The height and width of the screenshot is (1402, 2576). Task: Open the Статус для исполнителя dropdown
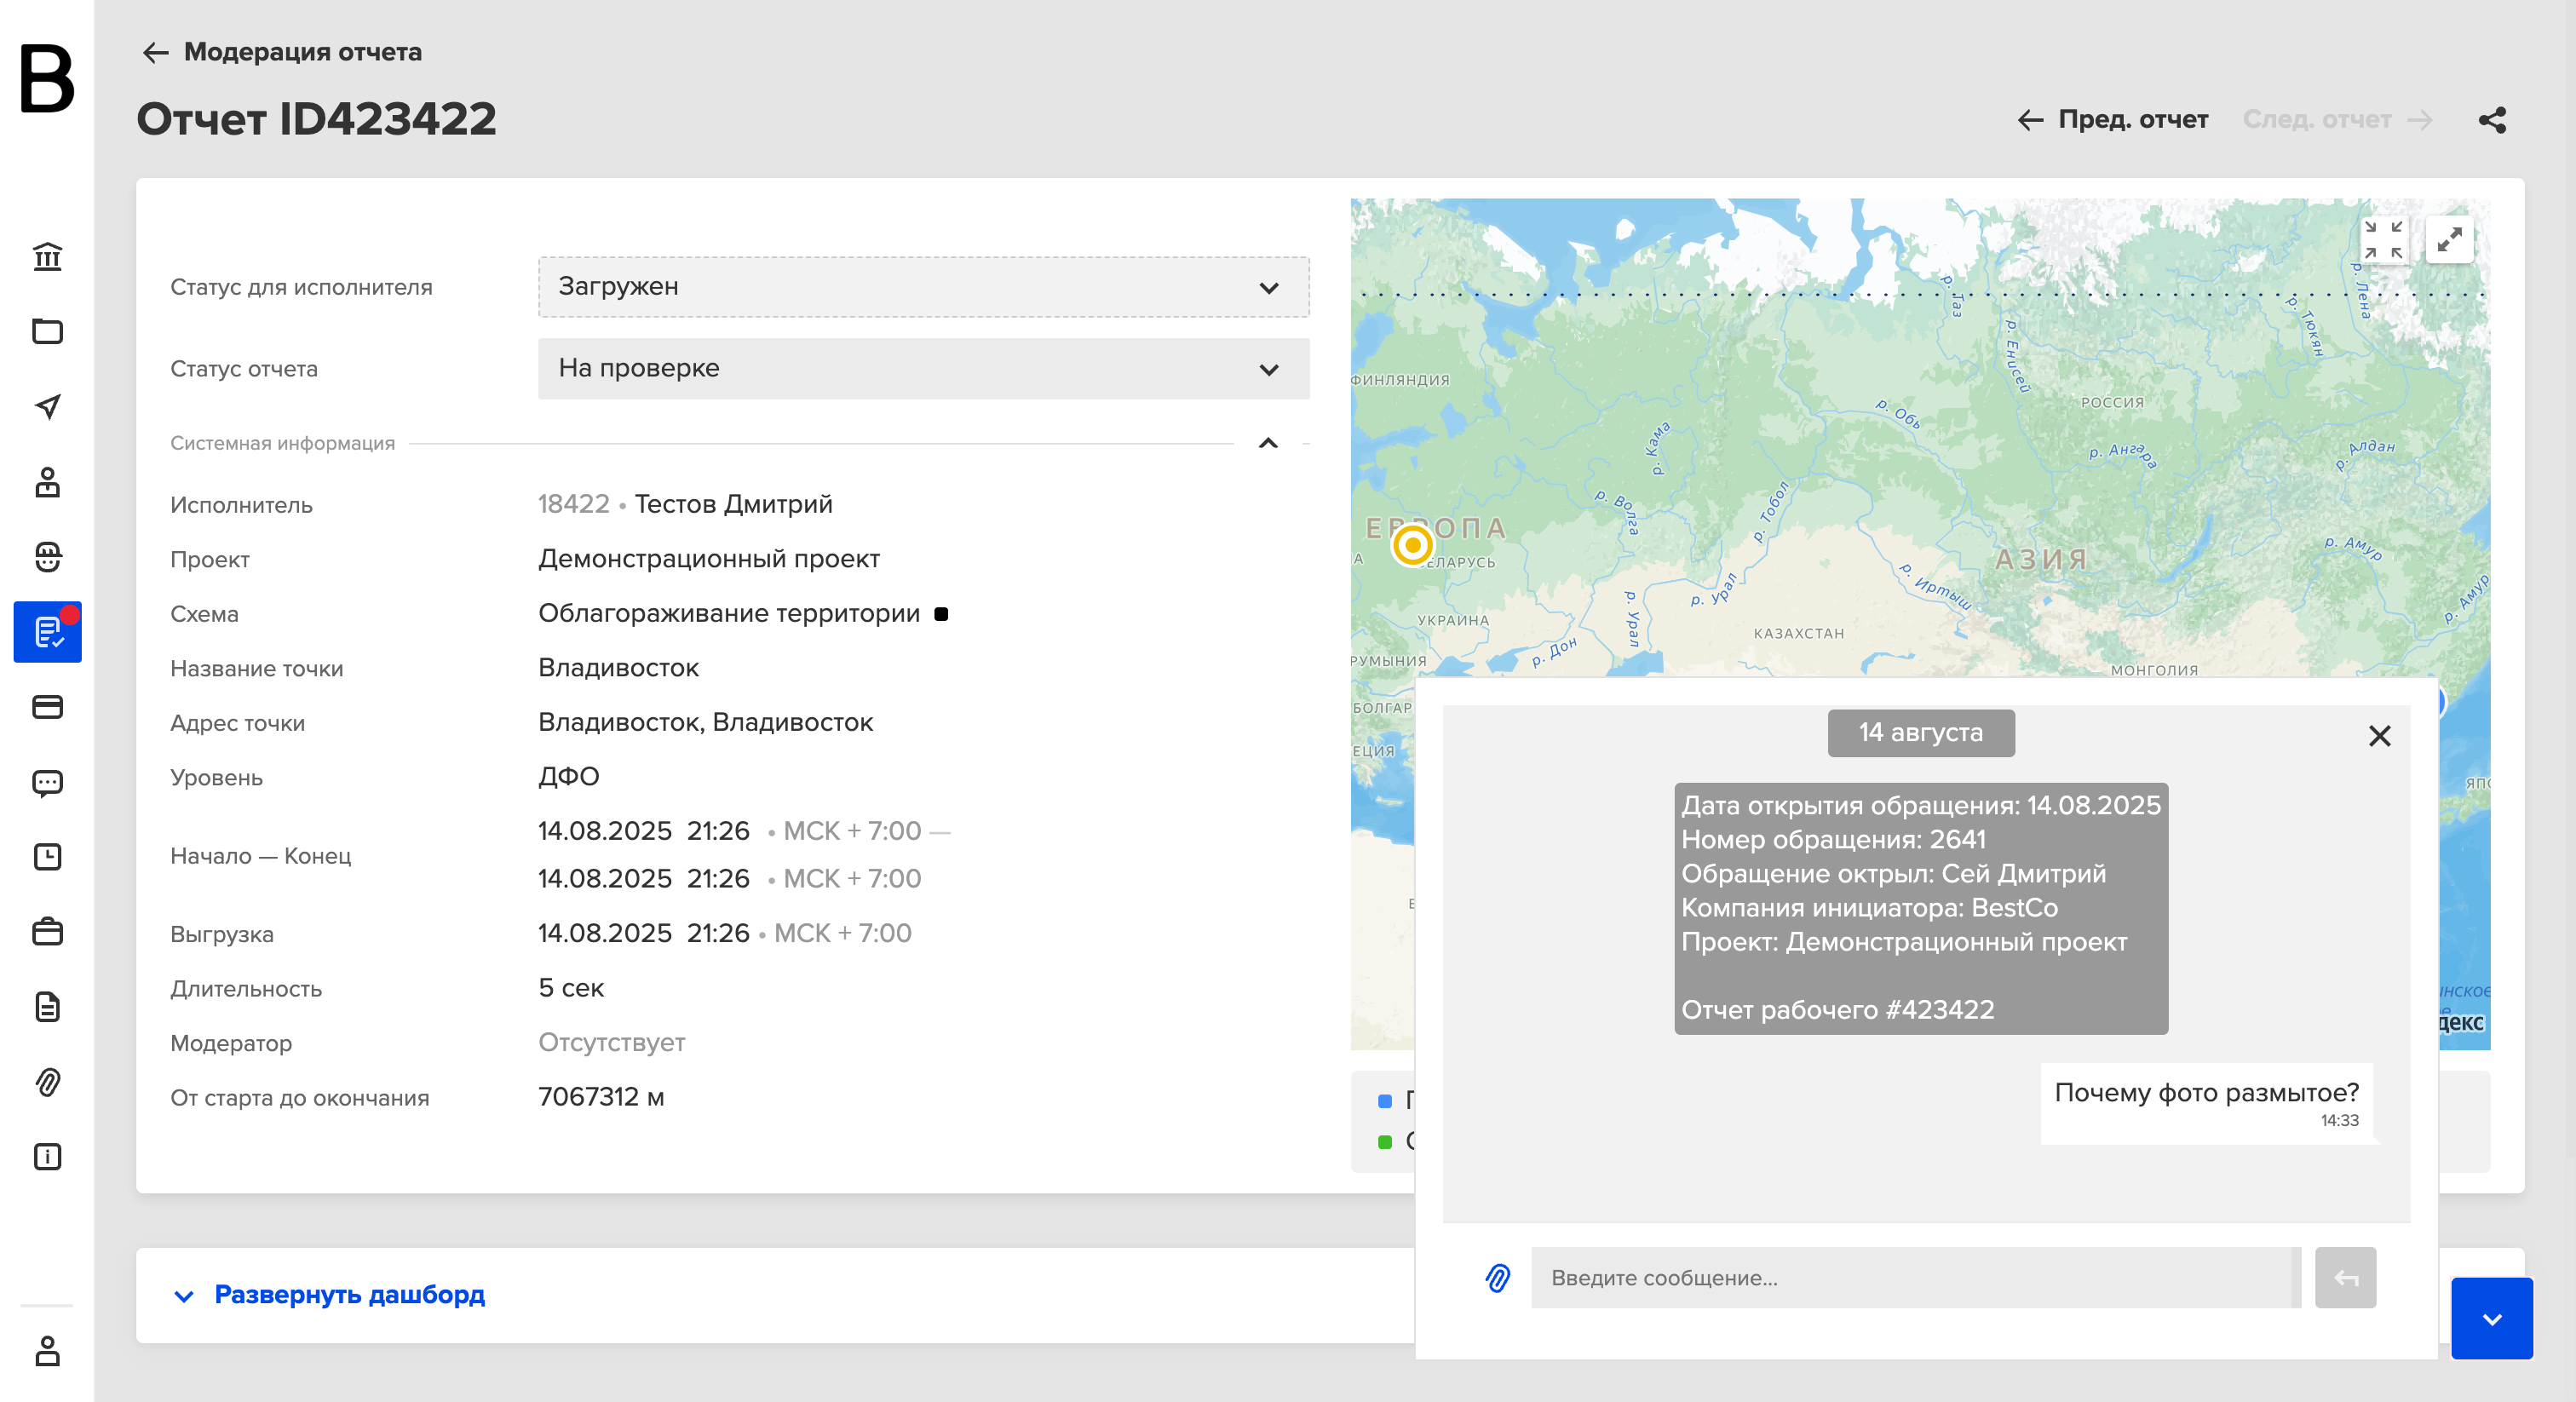pyautogui.click(x=923, y=287)
